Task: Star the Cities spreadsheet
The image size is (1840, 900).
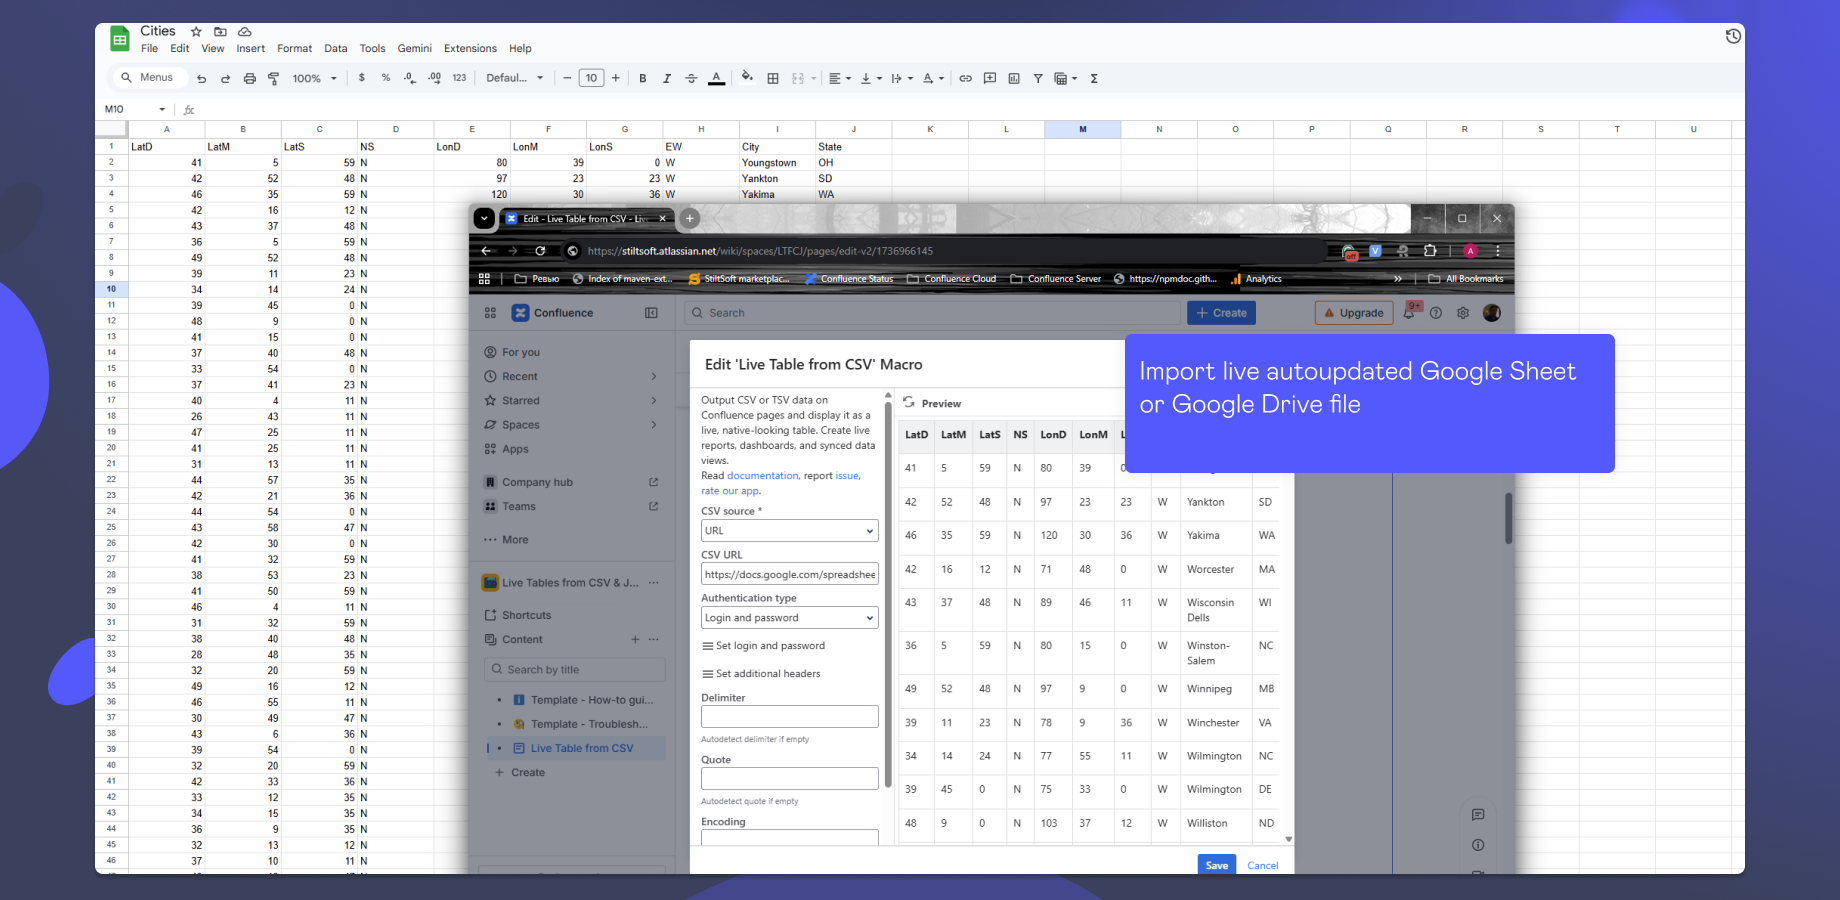Action: [196, 32]
